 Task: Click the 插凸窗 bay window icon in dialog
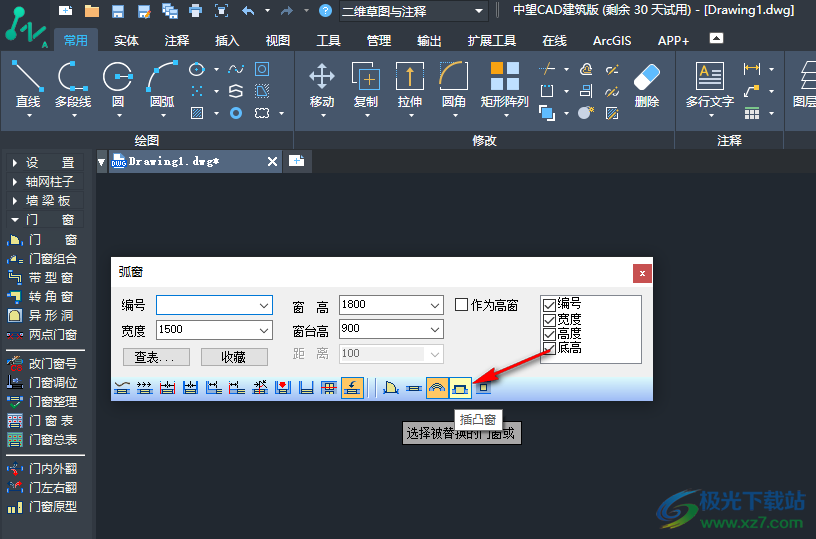pos(460,388)
